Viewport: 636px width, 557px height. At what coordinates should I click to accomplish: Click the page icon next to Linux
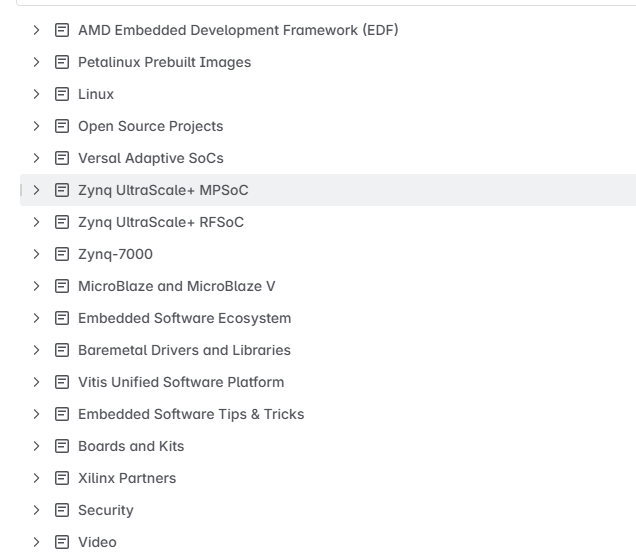point(62,94)
